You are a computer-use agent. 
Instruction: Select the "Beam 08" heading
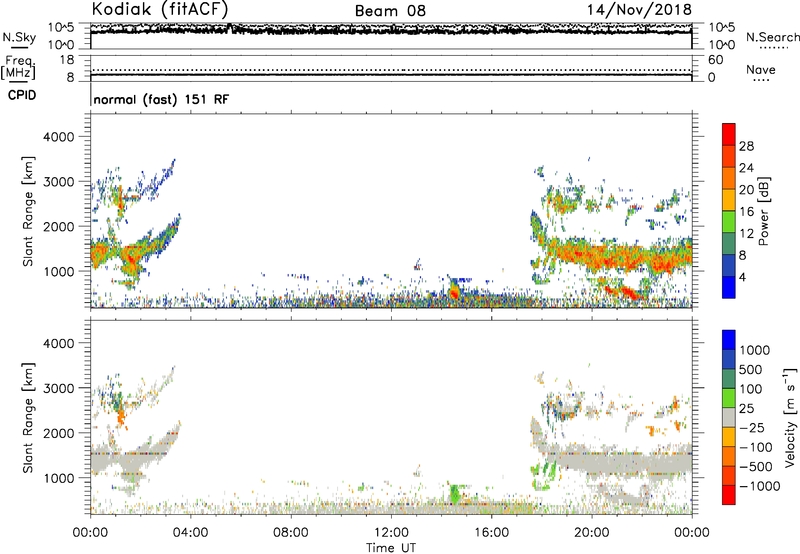coord(390,11)
